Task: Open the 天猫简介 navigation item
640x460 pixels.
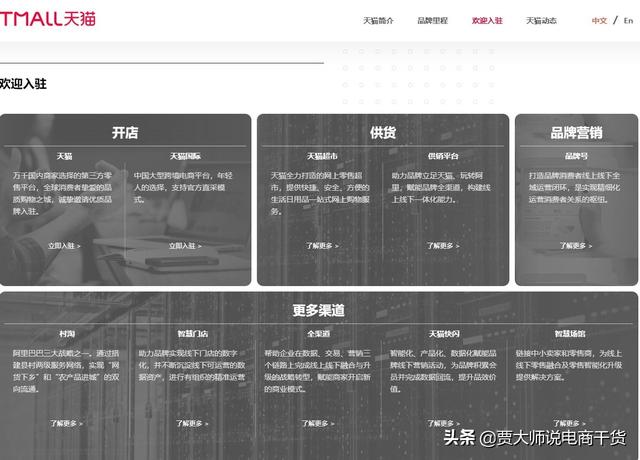Action: pos(378,20)
